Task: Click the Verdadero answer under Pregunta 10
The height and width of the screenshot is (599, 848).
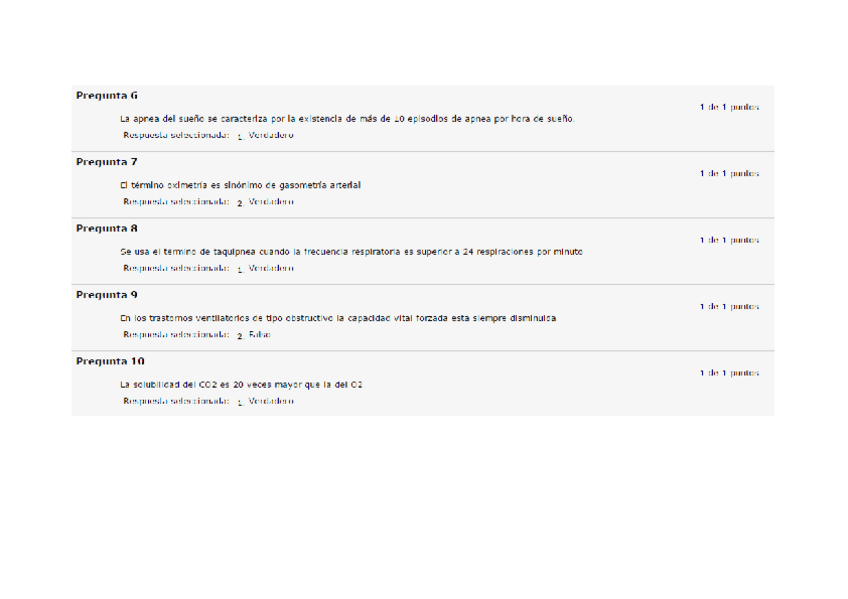Action: pyautogui.click(x=271, y=401)
